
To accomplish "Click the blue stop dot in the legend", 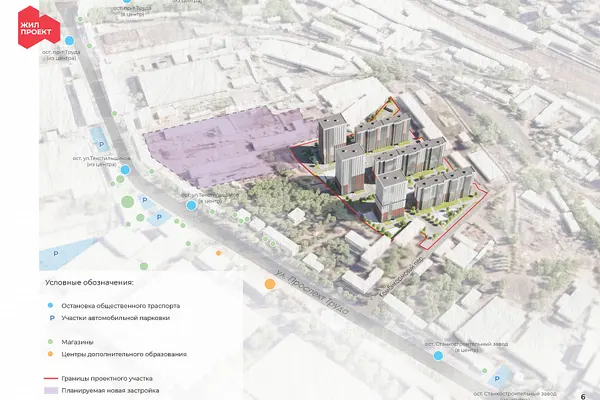I will 50,305.
